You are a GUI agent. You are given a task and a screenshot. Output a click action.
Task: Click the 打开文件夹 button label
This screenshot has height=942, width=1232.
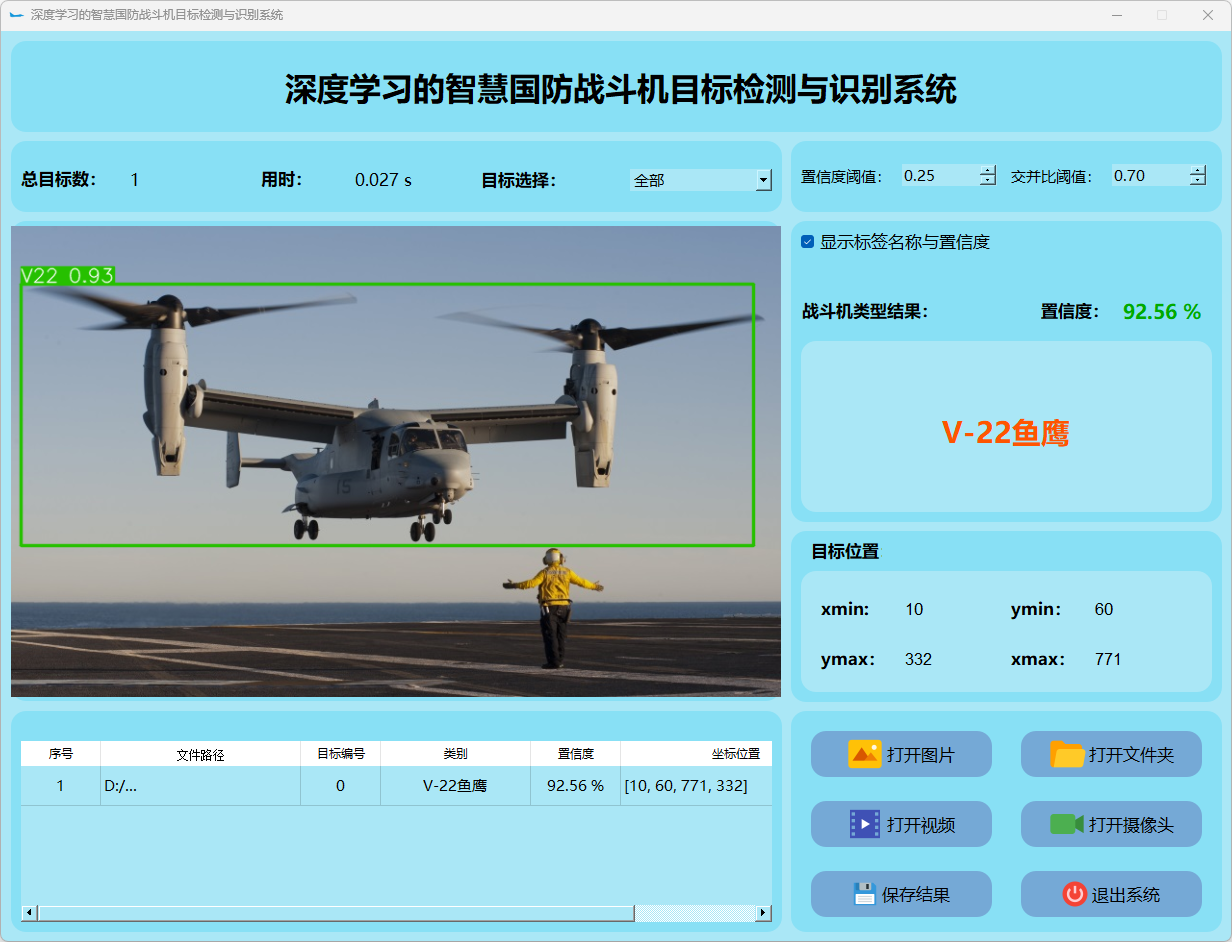tap(1131, 755)
